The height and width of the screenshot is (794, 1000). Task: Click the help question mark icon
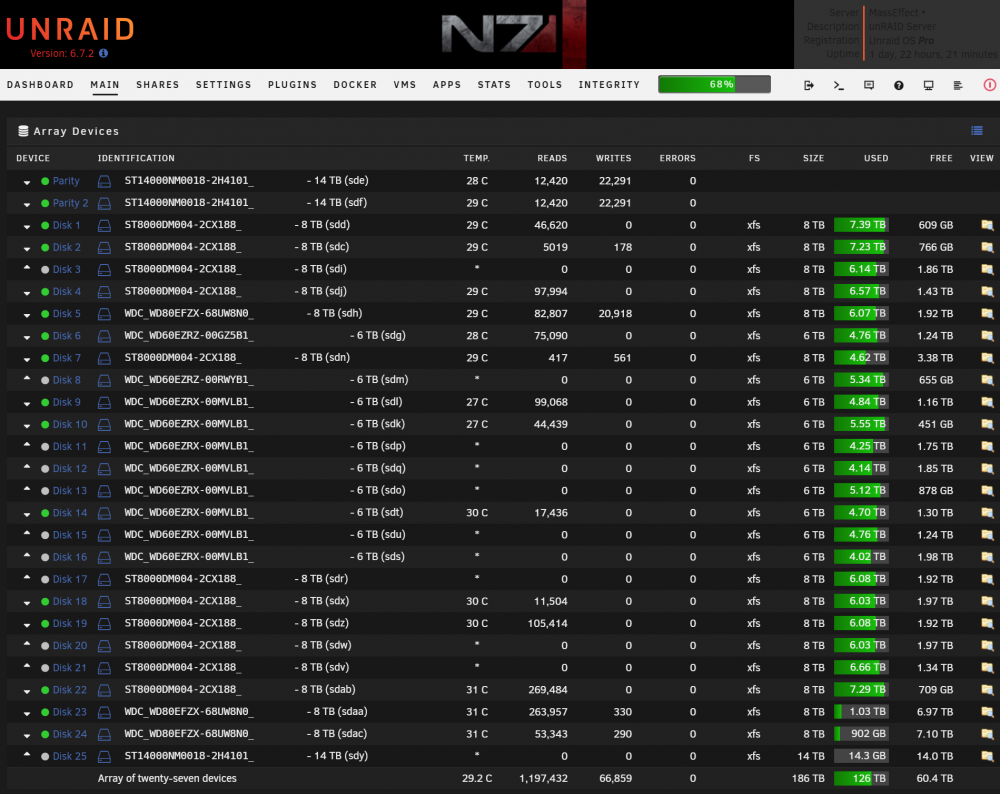point(899,85)
